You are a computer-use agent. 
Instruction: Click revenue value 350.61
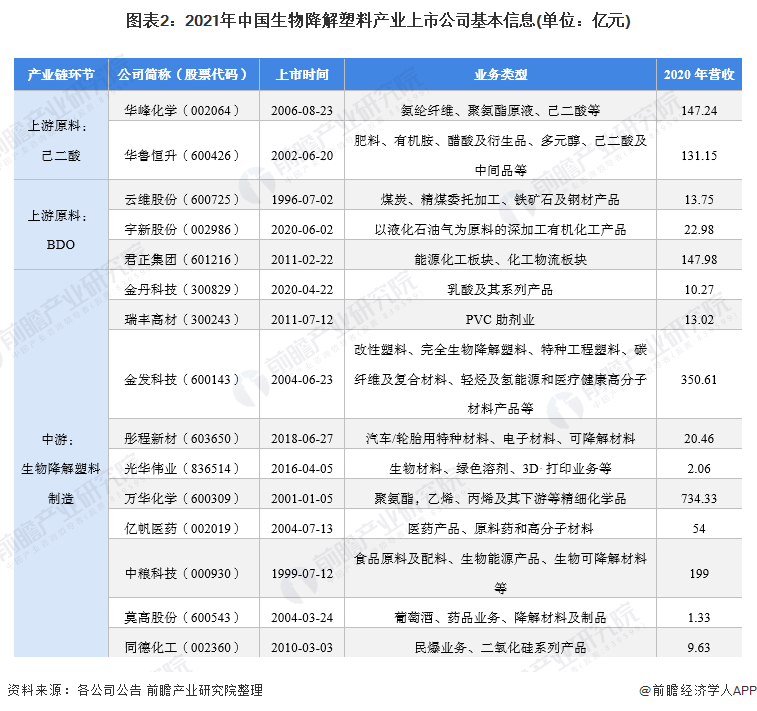tap(699, 379)
